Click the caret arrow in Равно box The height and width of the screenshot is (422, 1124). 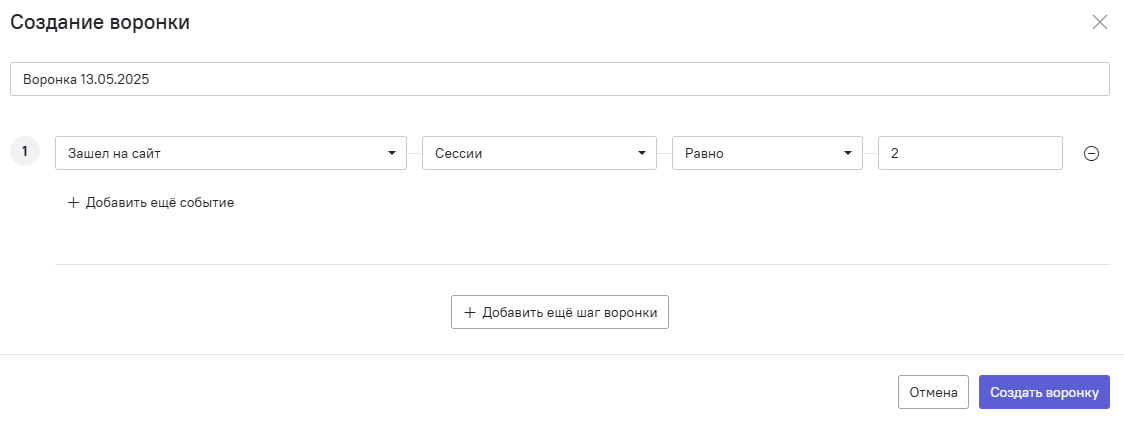[847, 153]
